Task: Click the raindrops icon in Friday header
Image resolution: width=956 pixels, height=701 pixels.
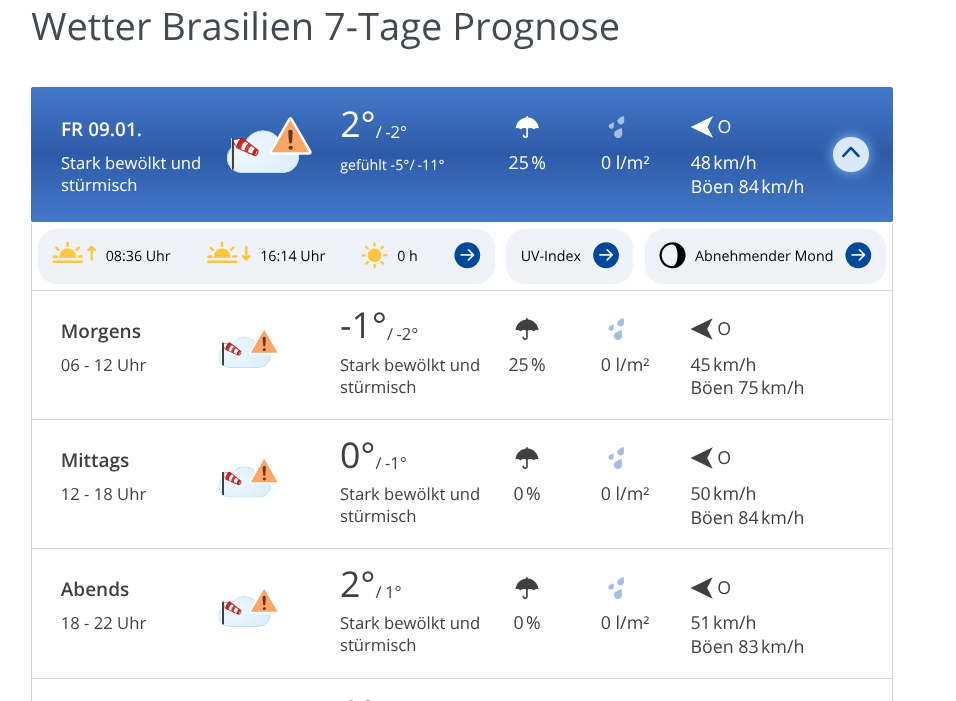Action: click(617, 128)
